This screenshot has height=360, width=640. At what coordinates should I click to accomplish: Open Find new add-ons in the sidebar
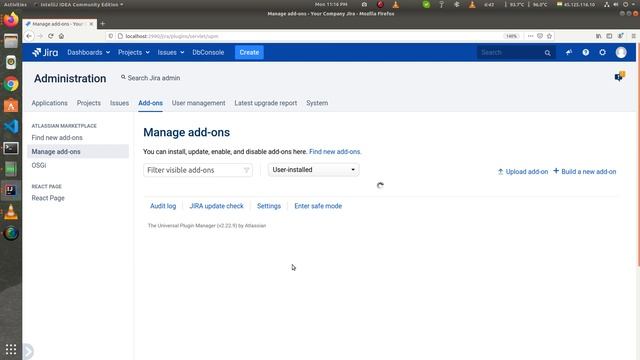click(x=57, y=138)
